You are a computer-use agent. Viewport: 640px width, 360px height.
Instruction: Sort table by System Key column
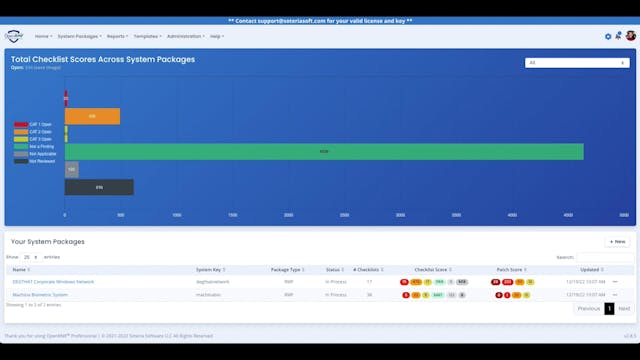click(x=211, y=270)
